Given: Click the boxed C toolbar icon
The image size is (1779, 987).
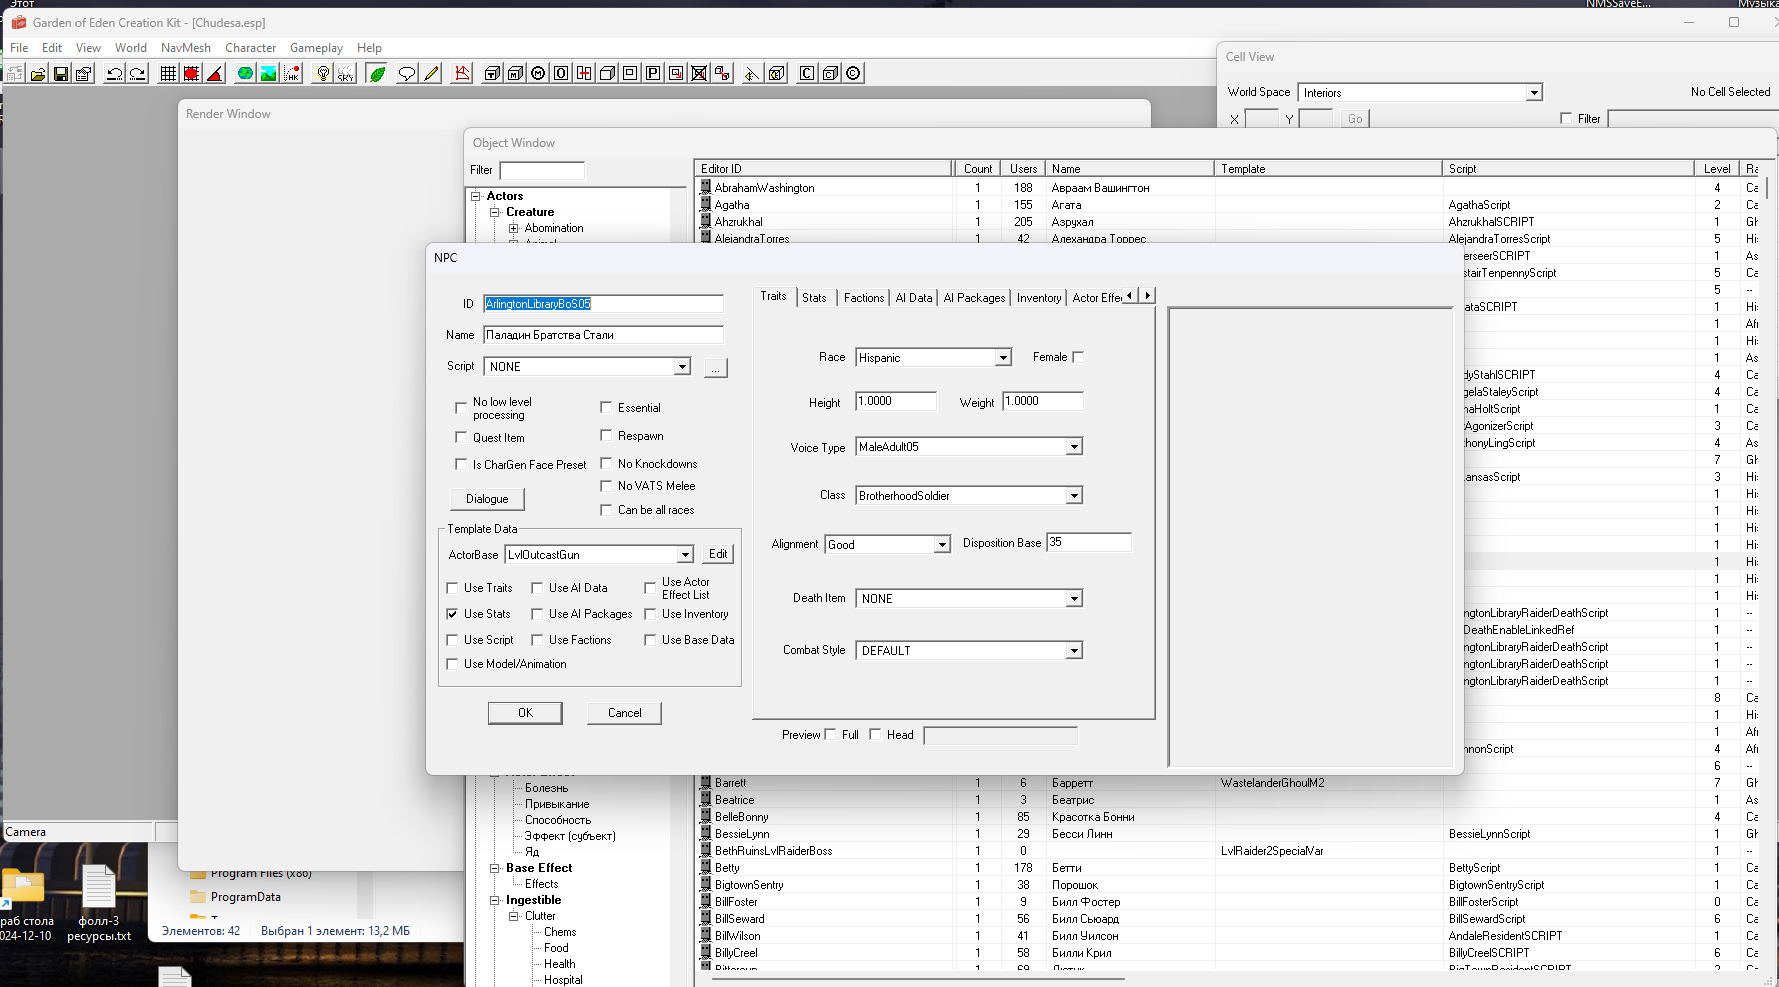Looking at the screenshot, I should 807,73.
